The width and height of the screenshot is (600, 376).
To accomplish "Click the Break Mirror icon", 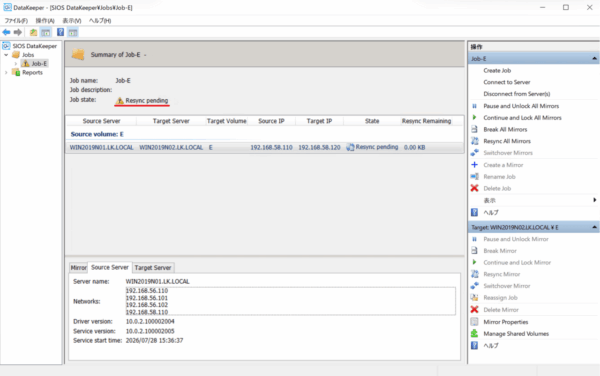I will click(474, 251).
